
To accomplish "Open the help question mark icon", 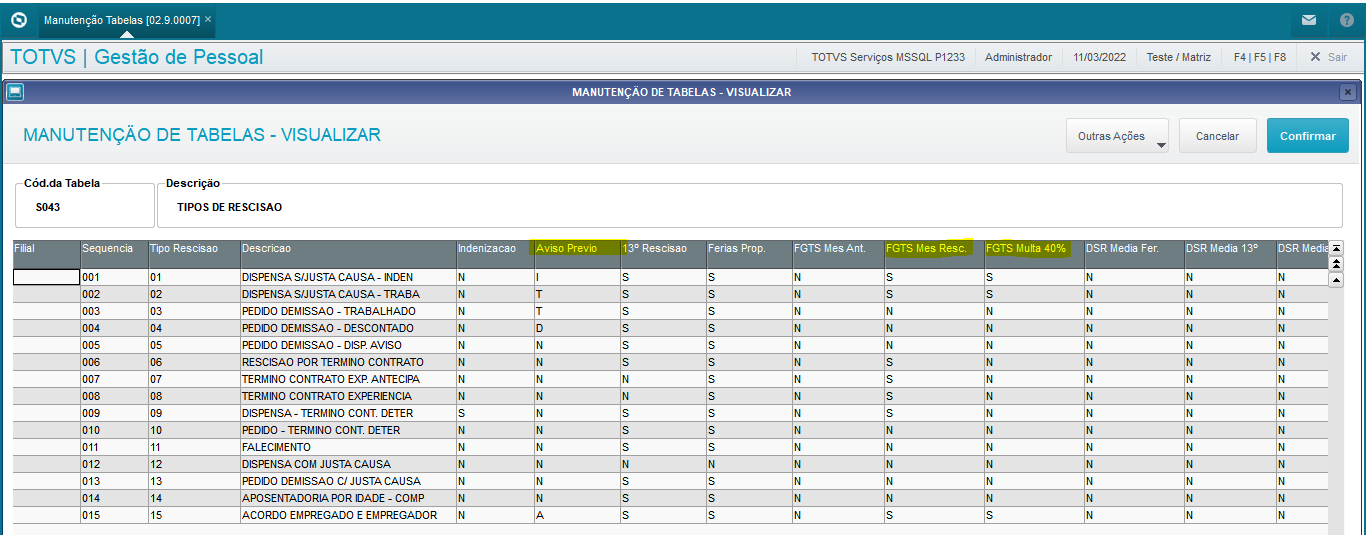I will tap(1346, 20).
